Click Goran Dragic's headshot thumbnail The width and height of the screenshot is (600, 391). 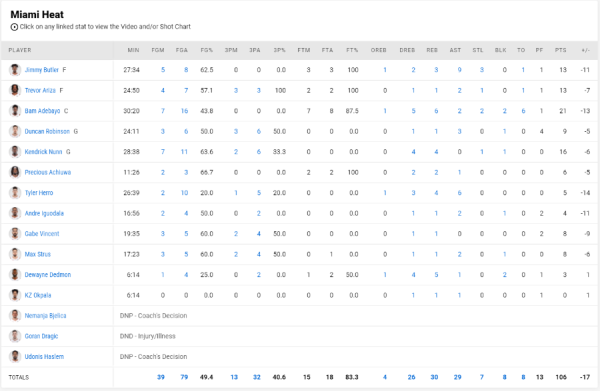(x=15, y=336)
